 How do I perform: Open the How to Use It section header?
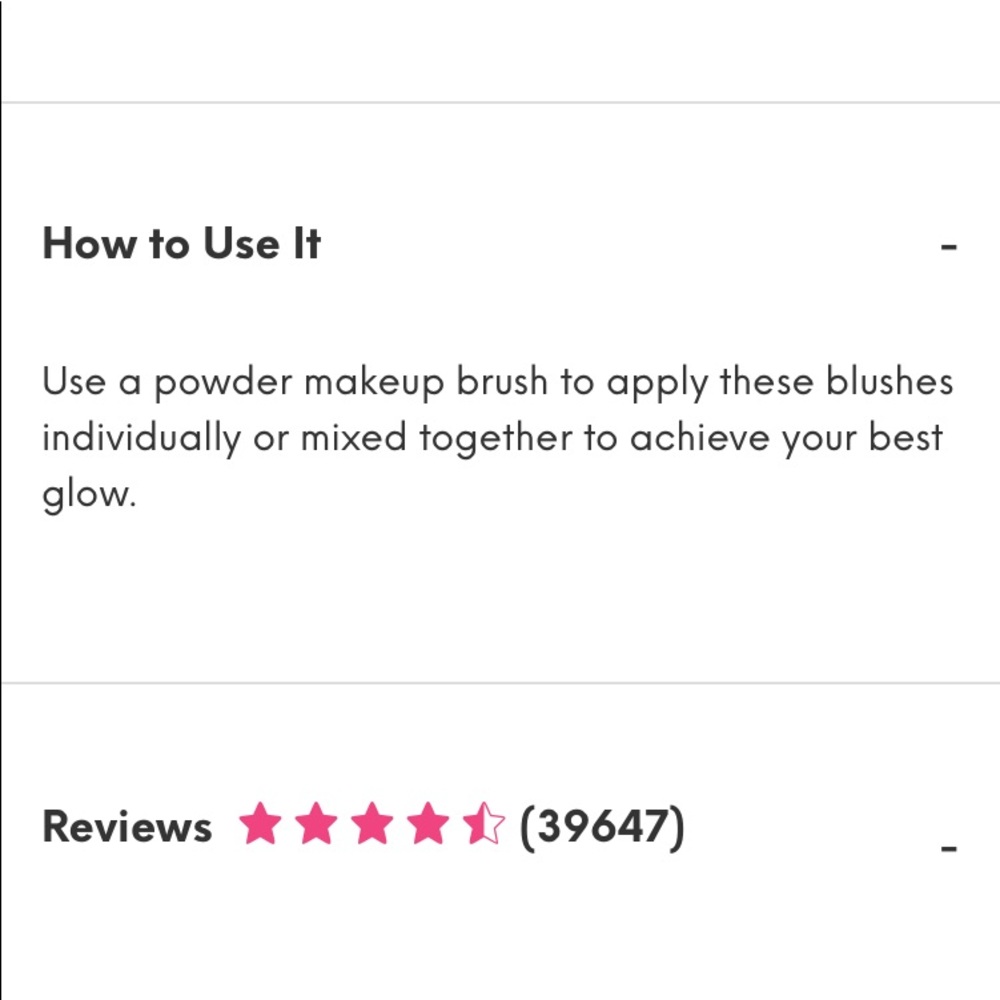click(x=180, y=244)
